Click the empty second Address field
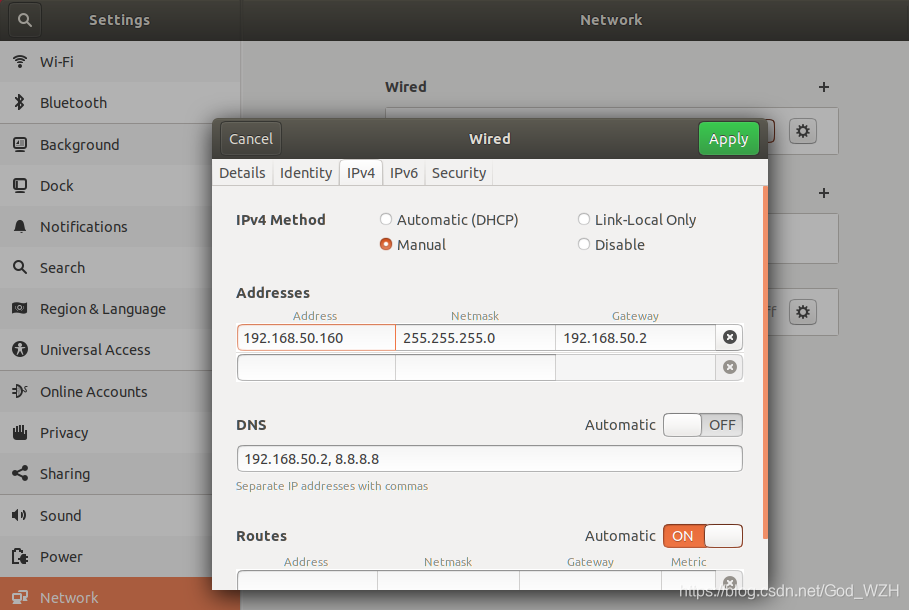This screenshot has height=610, width=909. click(316, 367)
